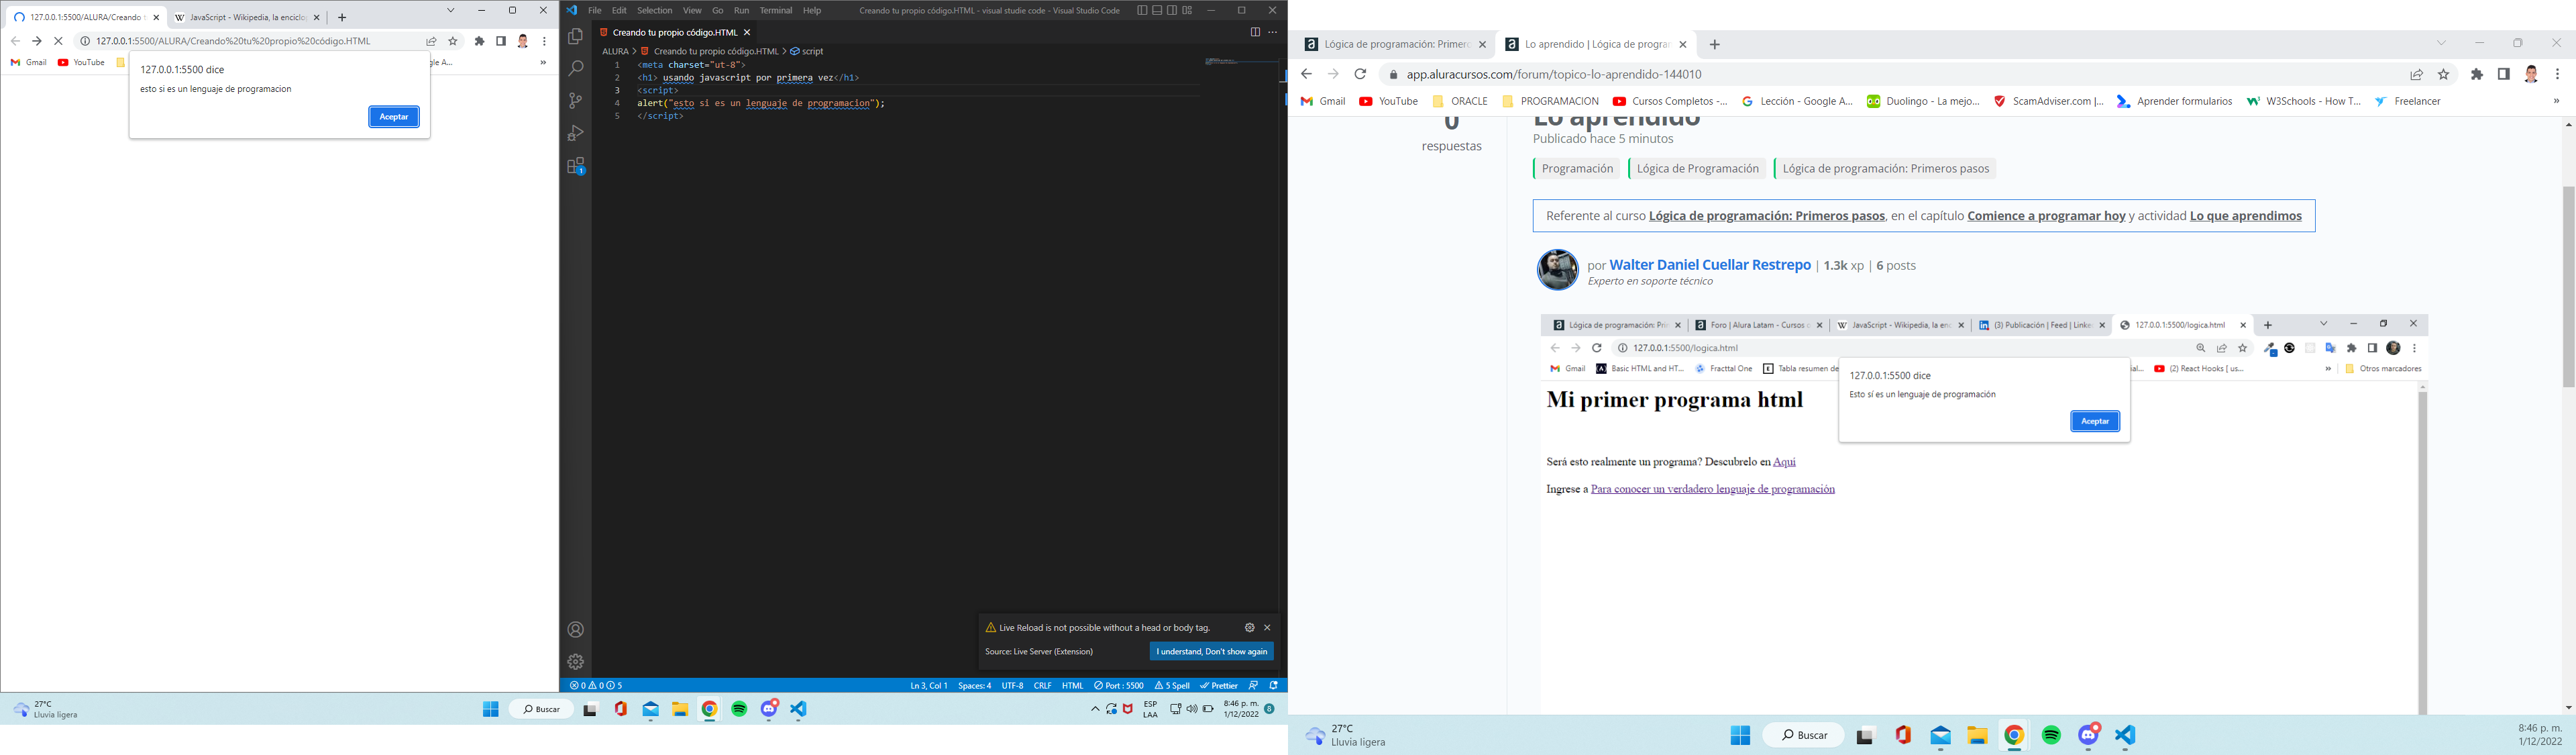2576x755 pixels.
Task: Open Extensions view with update badge
Action: click(x=576, y=166)
